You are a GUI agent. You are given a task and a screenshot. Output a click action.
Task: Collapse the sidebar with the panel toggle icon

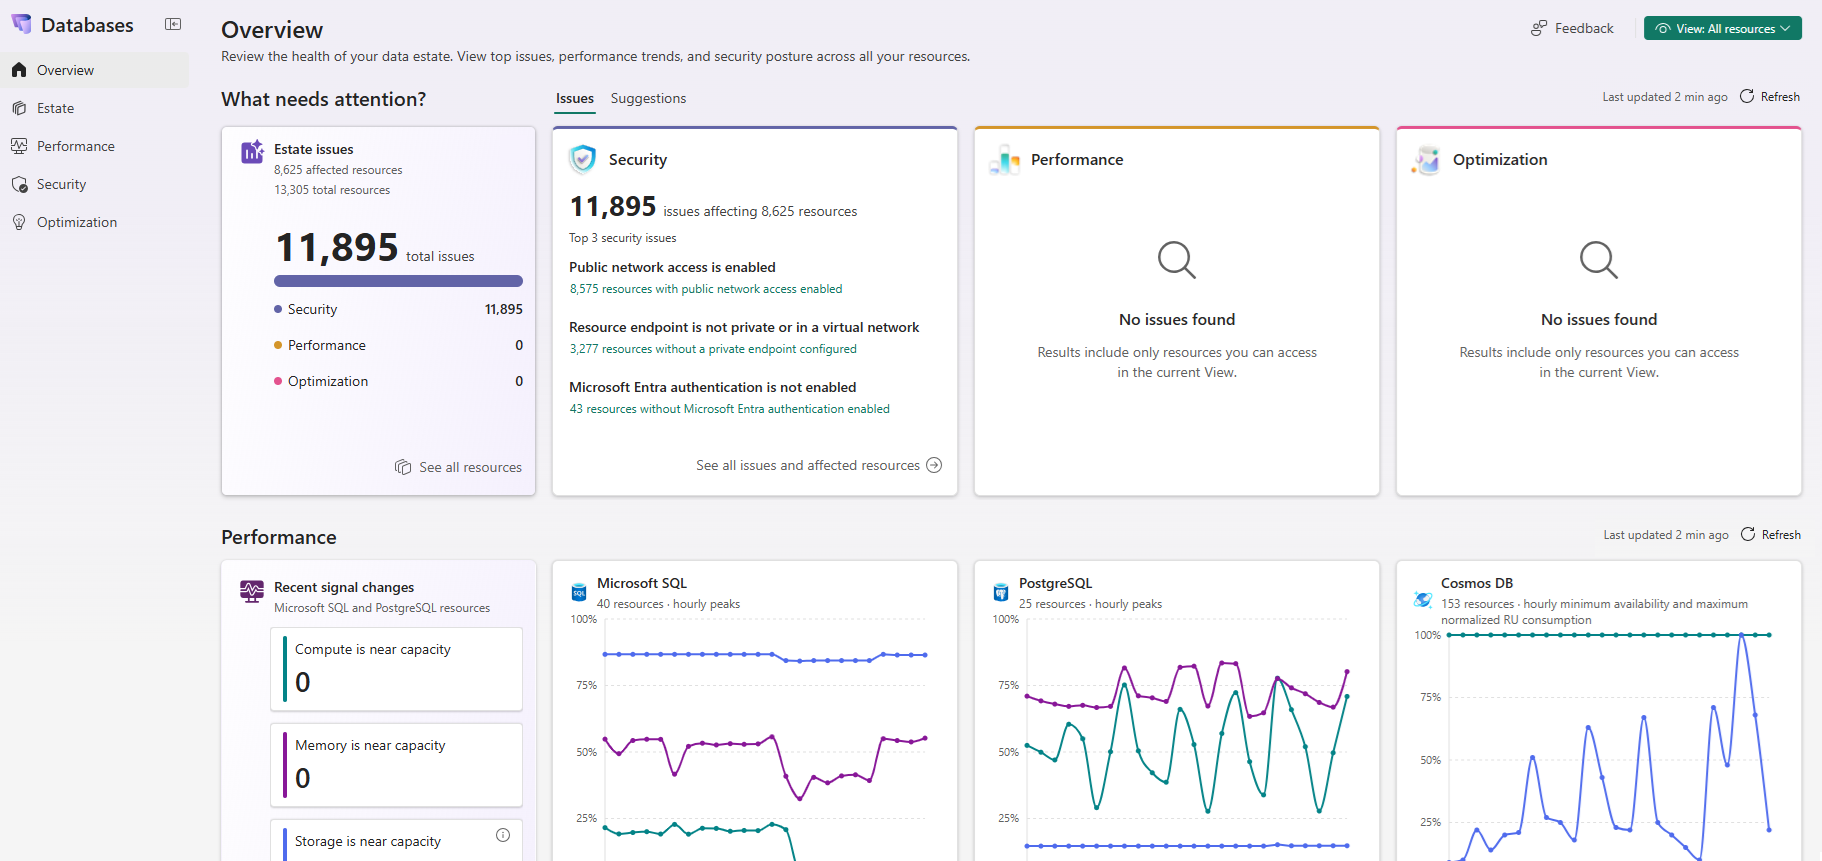tap(173, 25)
